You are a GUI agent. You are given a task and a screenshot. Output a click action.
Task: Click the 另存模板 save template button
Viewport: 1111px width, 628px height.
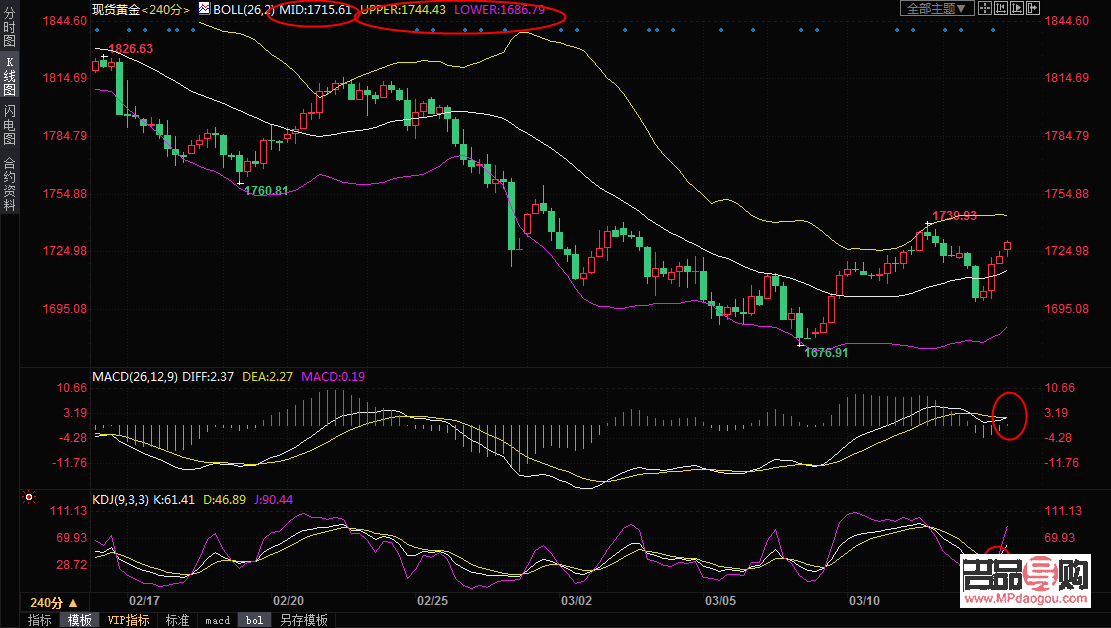(x=303, y=620)
